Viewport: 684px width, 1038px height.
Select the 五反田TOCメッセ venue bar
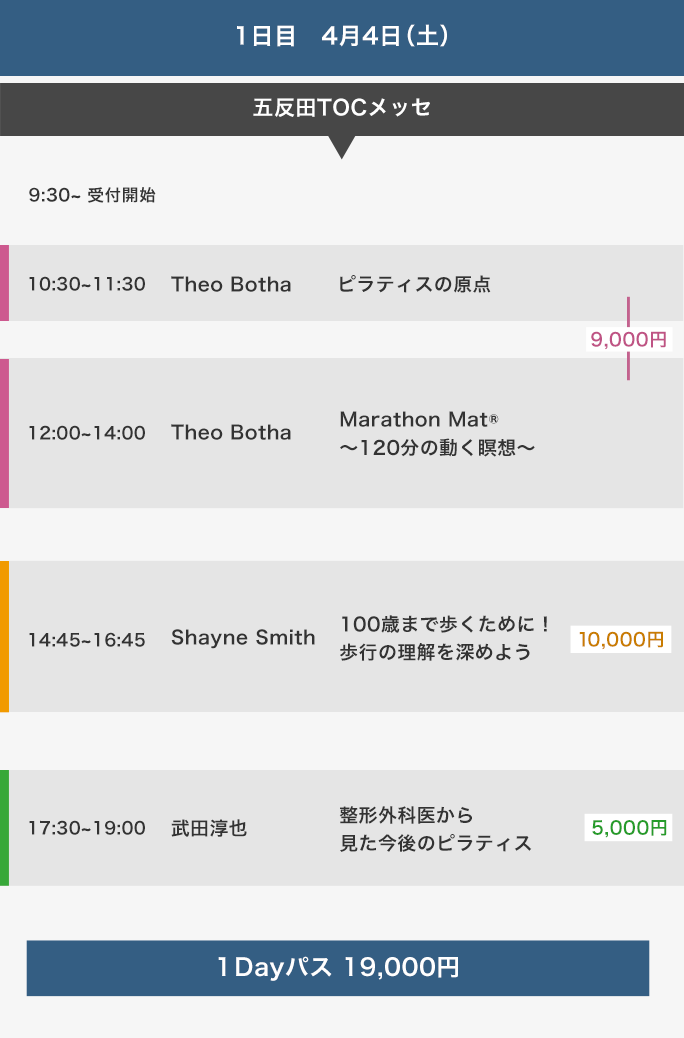[x=342, y=108]
